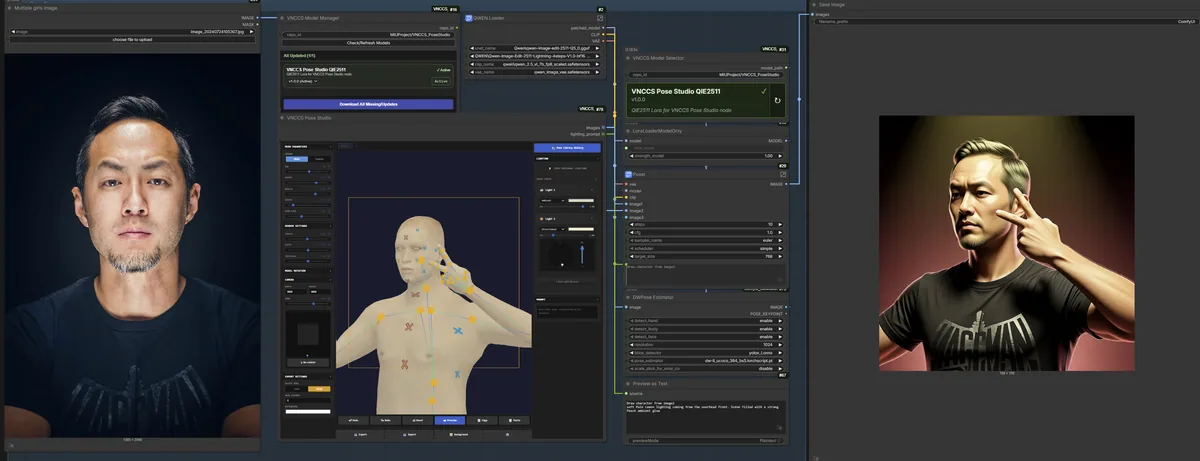Click the Light 1 bulb icon
This screenshot has height=461, width=1200.
pyautogui.click(x=541, y=190)
